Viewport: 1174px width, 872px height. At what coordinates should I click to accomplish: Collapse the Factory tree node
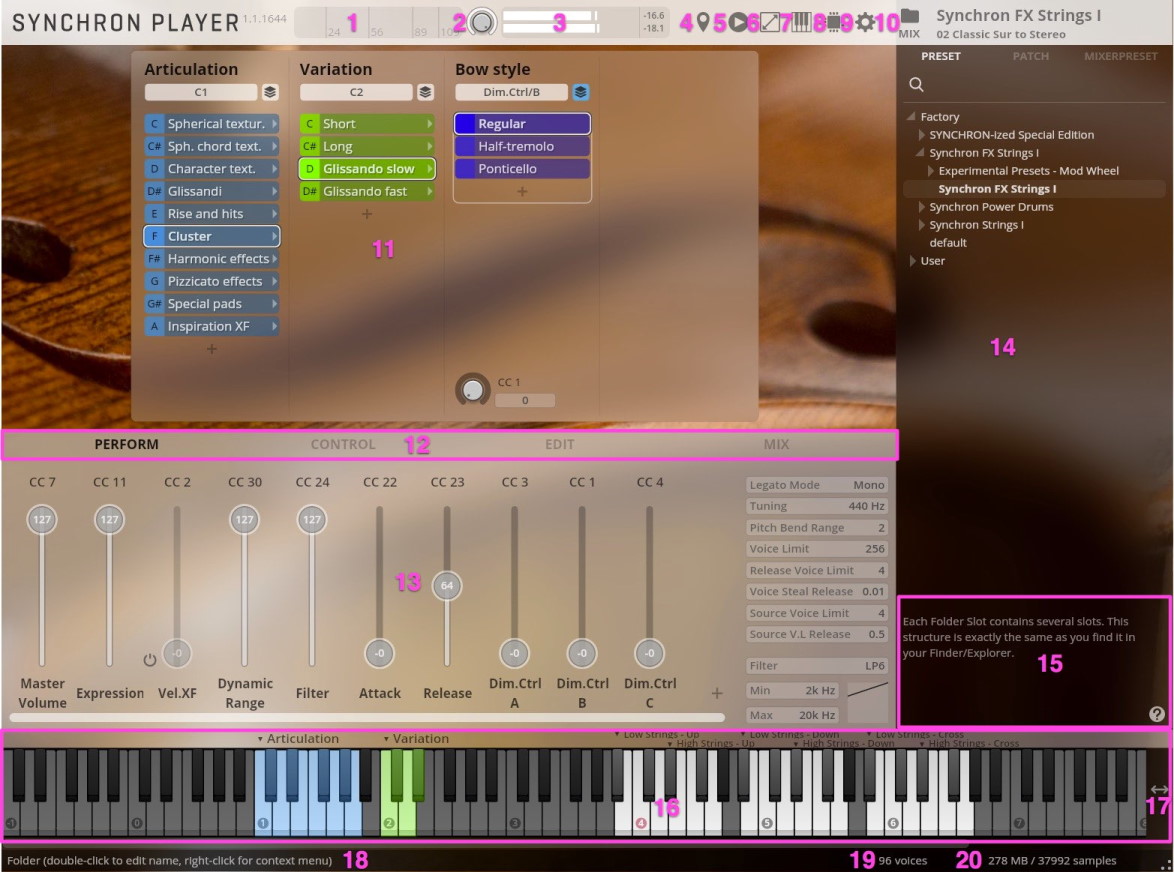point(910,117)
